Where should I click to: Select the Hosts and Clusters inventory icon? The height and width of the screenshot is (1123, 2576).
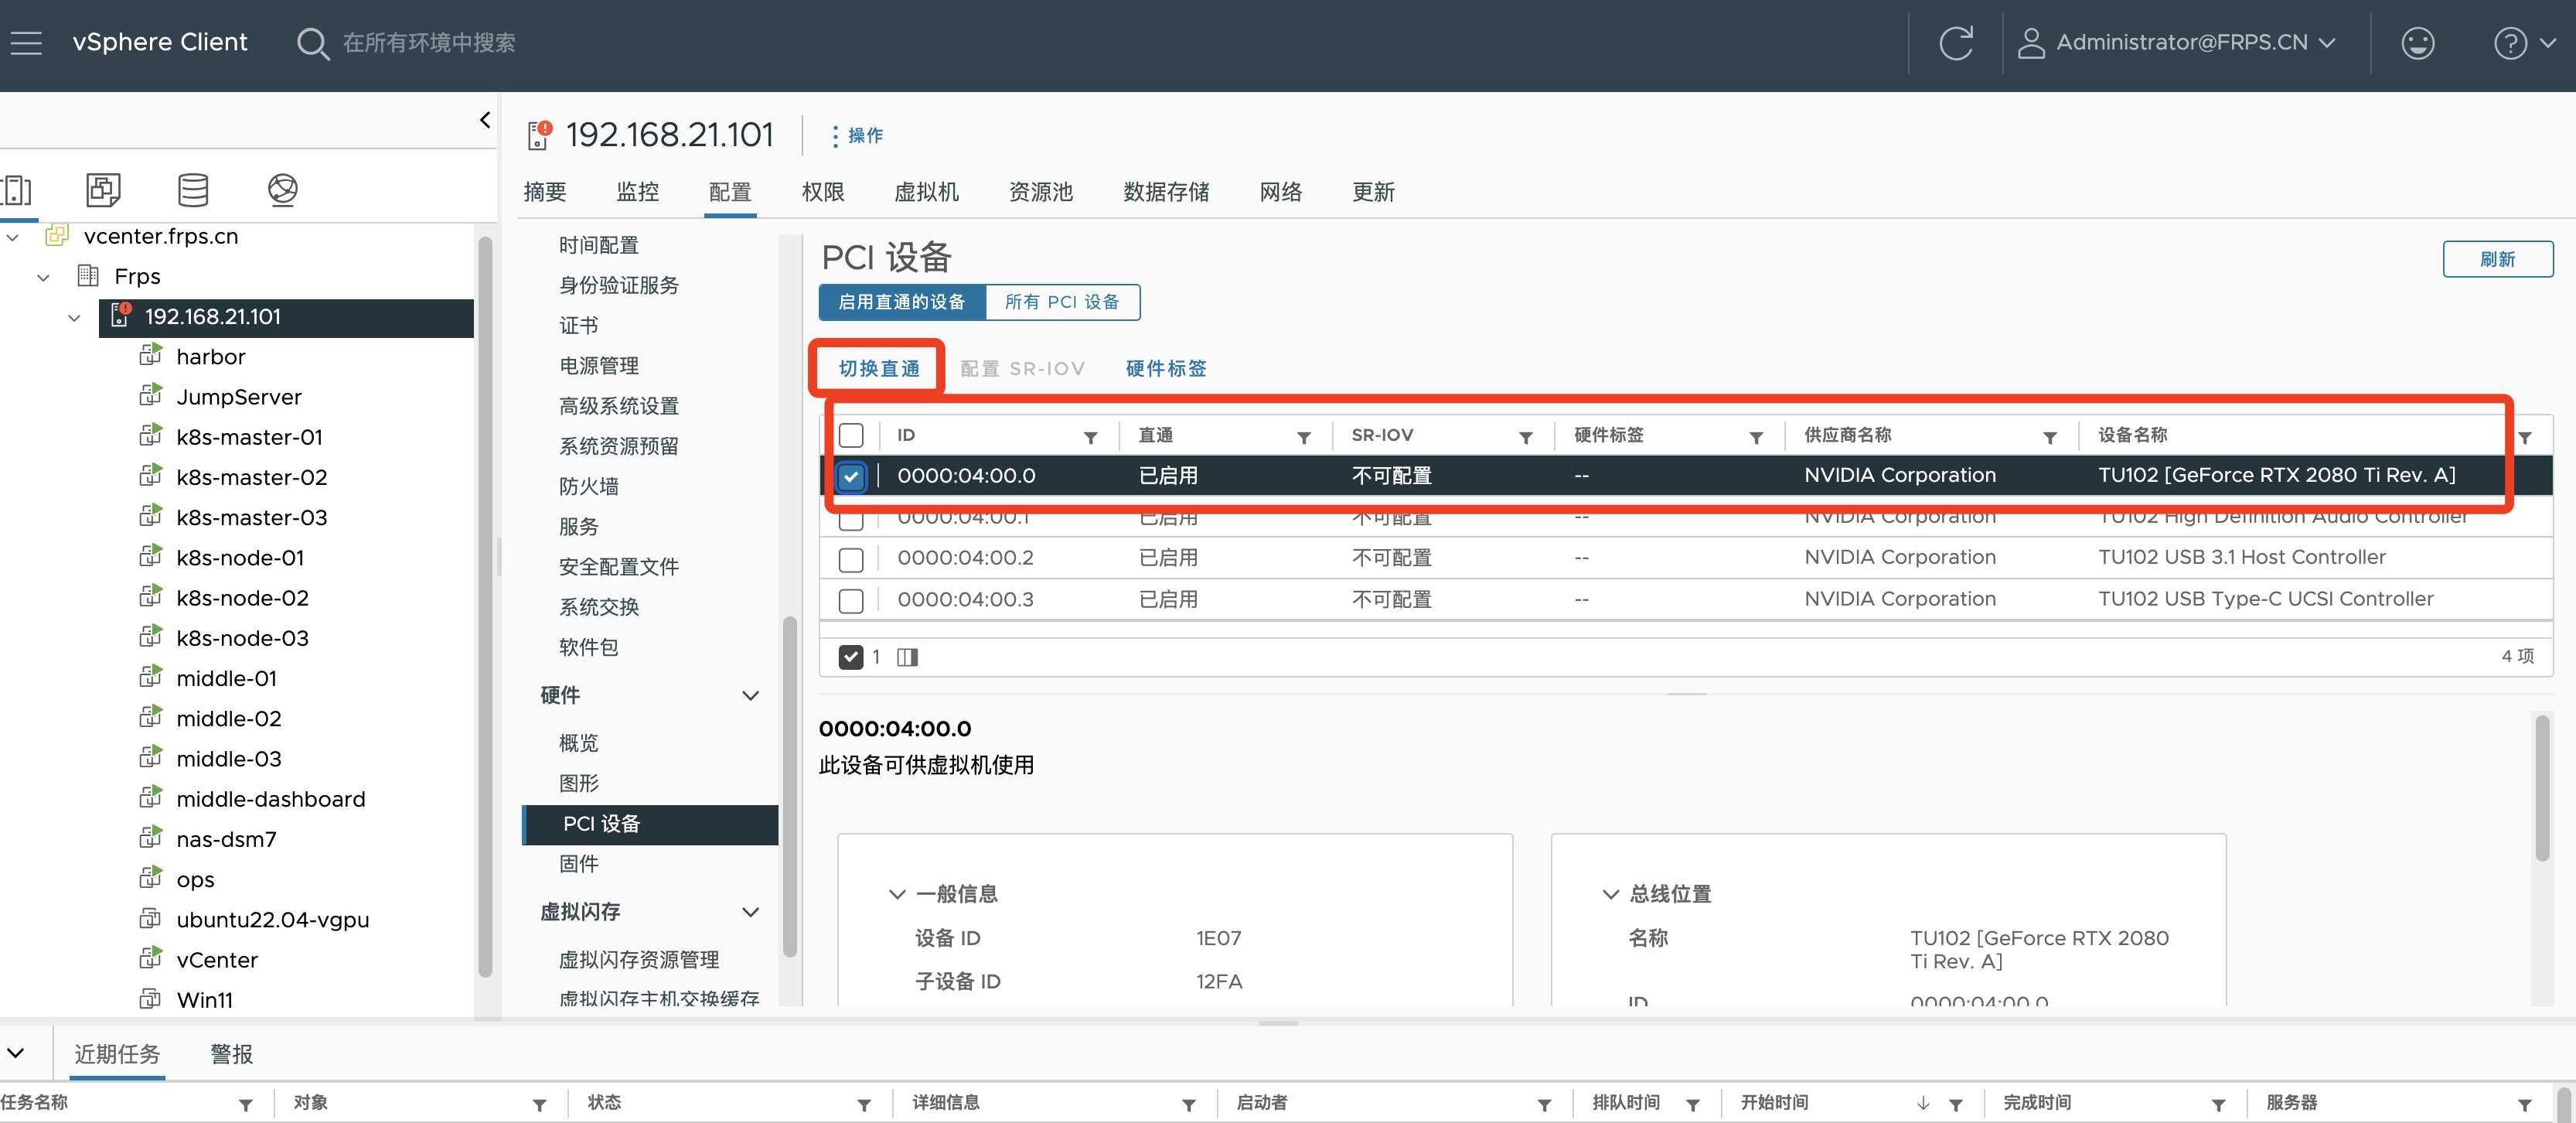click(18, 190)
